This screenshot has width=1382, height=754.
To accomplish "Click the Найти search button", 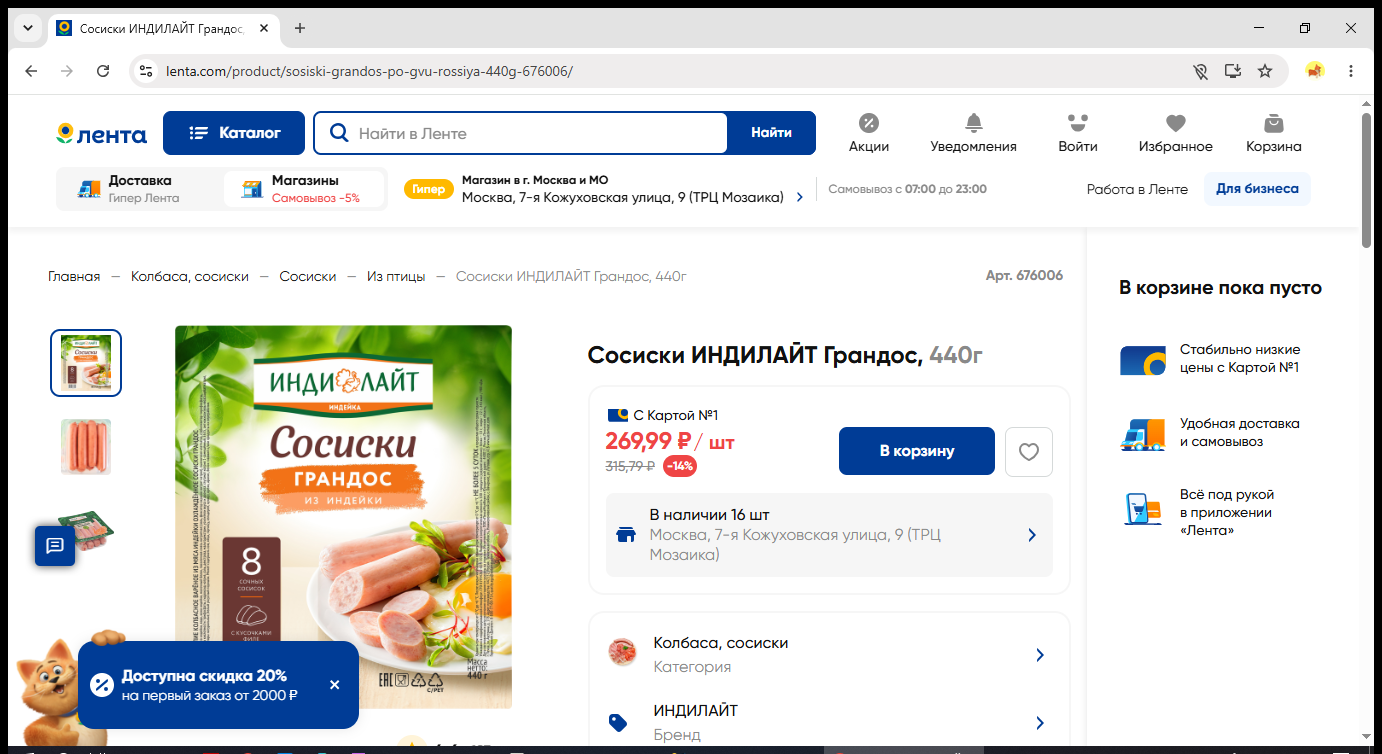I will (x=771, y=133).
